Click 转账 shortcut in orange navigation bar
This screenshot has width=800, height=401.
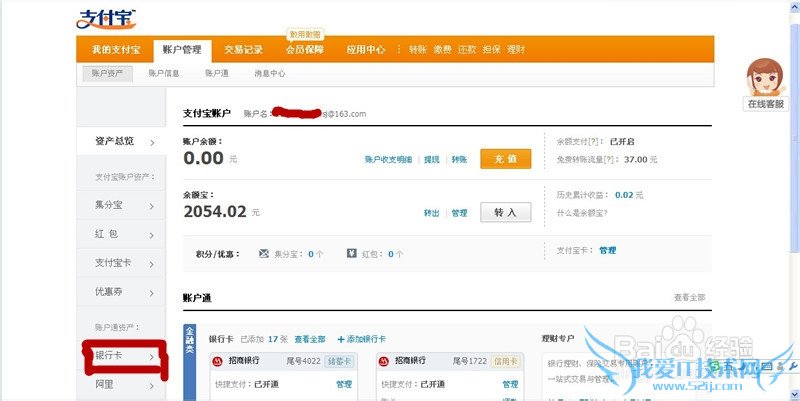click(x=418, y=49)
